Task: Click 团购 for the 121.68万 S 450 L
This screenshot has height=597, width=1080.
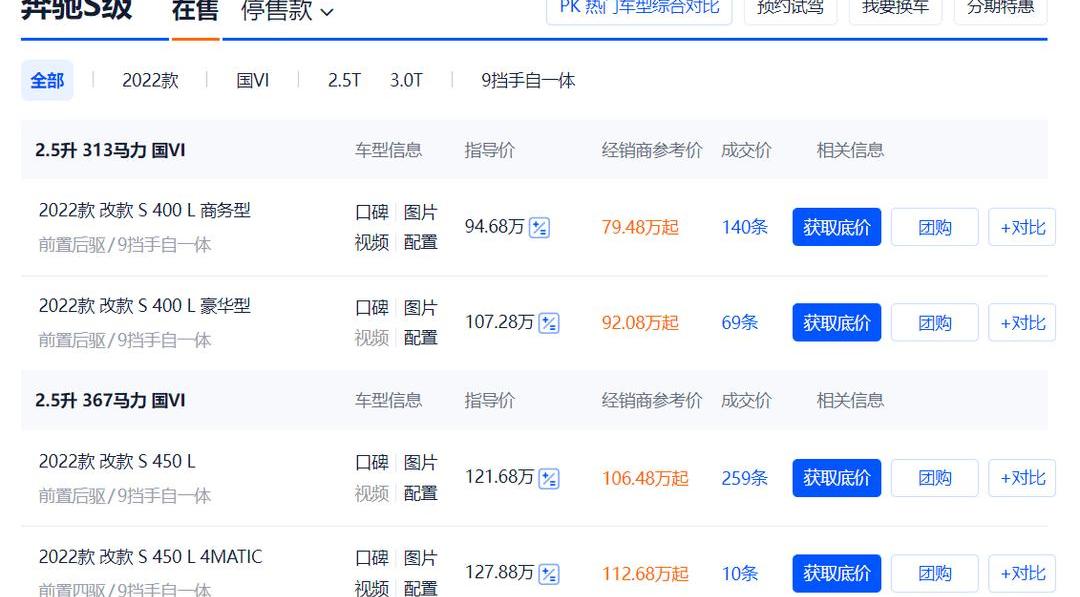Action: click(x=935, y=478)
